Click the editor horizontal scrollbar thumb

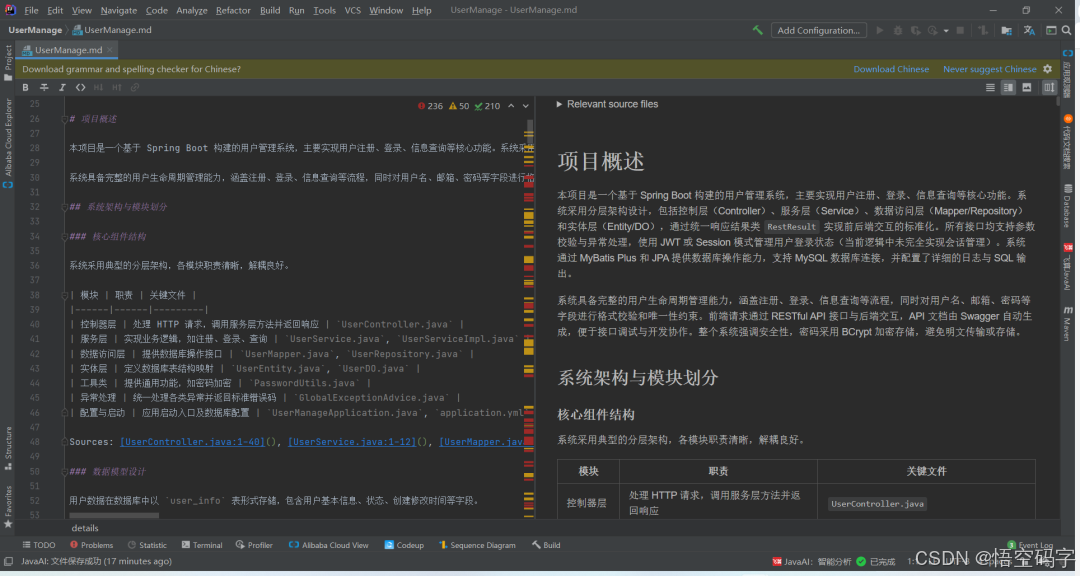pyautogui.click(x=114, y=515)
